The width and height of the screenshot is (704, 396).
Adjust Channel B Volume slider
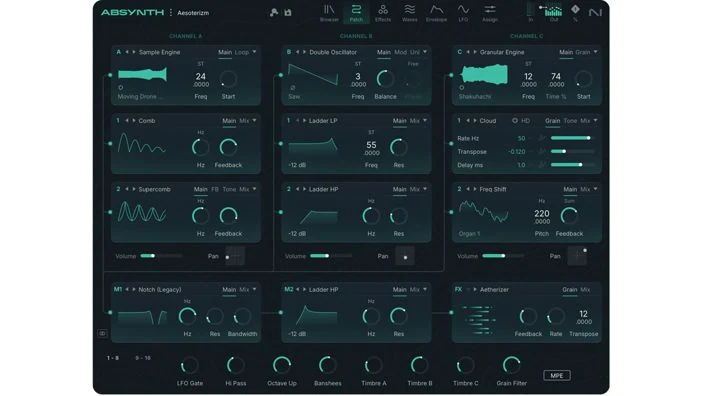(x=331, y=256)
